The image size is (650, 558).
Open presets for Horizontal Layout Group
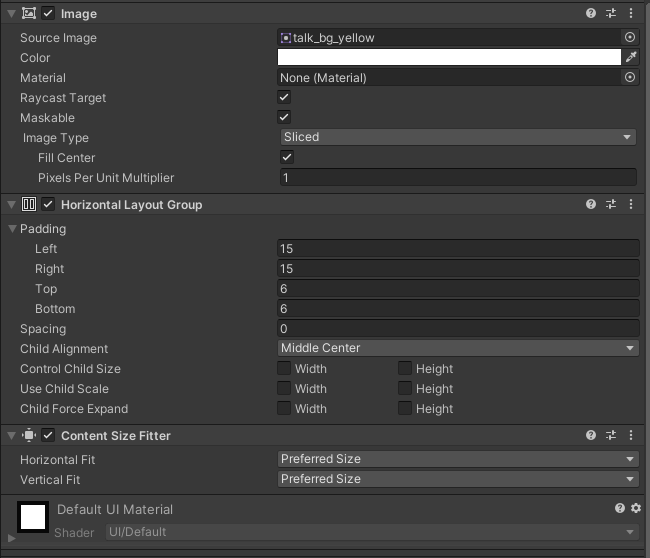611,204
